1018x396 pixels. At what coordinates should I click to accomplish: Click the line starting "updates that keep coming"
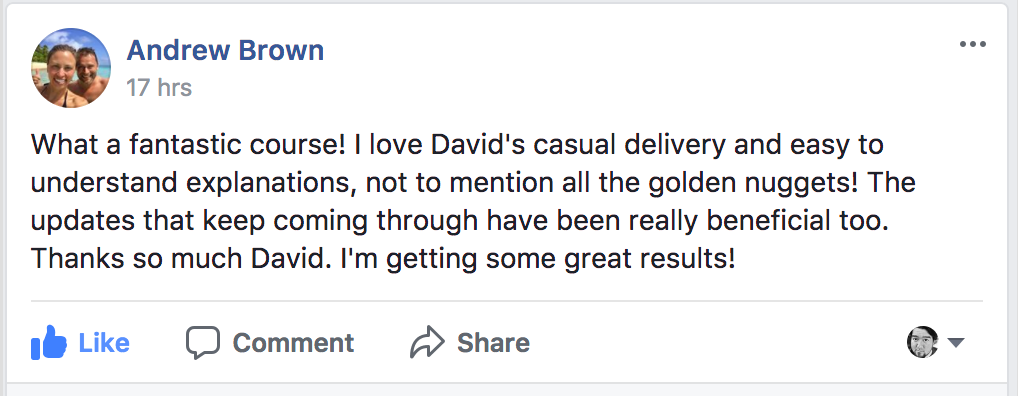(459, 221)
